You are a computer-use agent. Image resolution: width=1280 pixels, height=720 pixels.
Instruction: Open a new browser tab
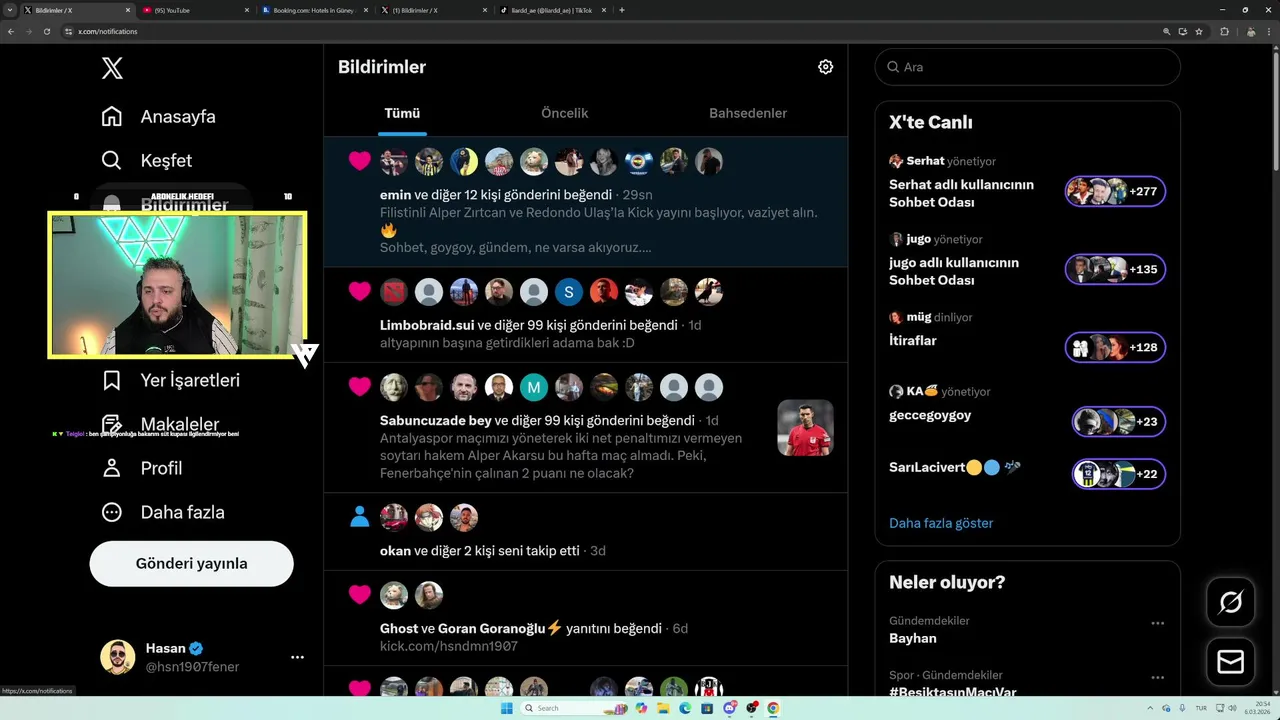(x=622, y=10)
